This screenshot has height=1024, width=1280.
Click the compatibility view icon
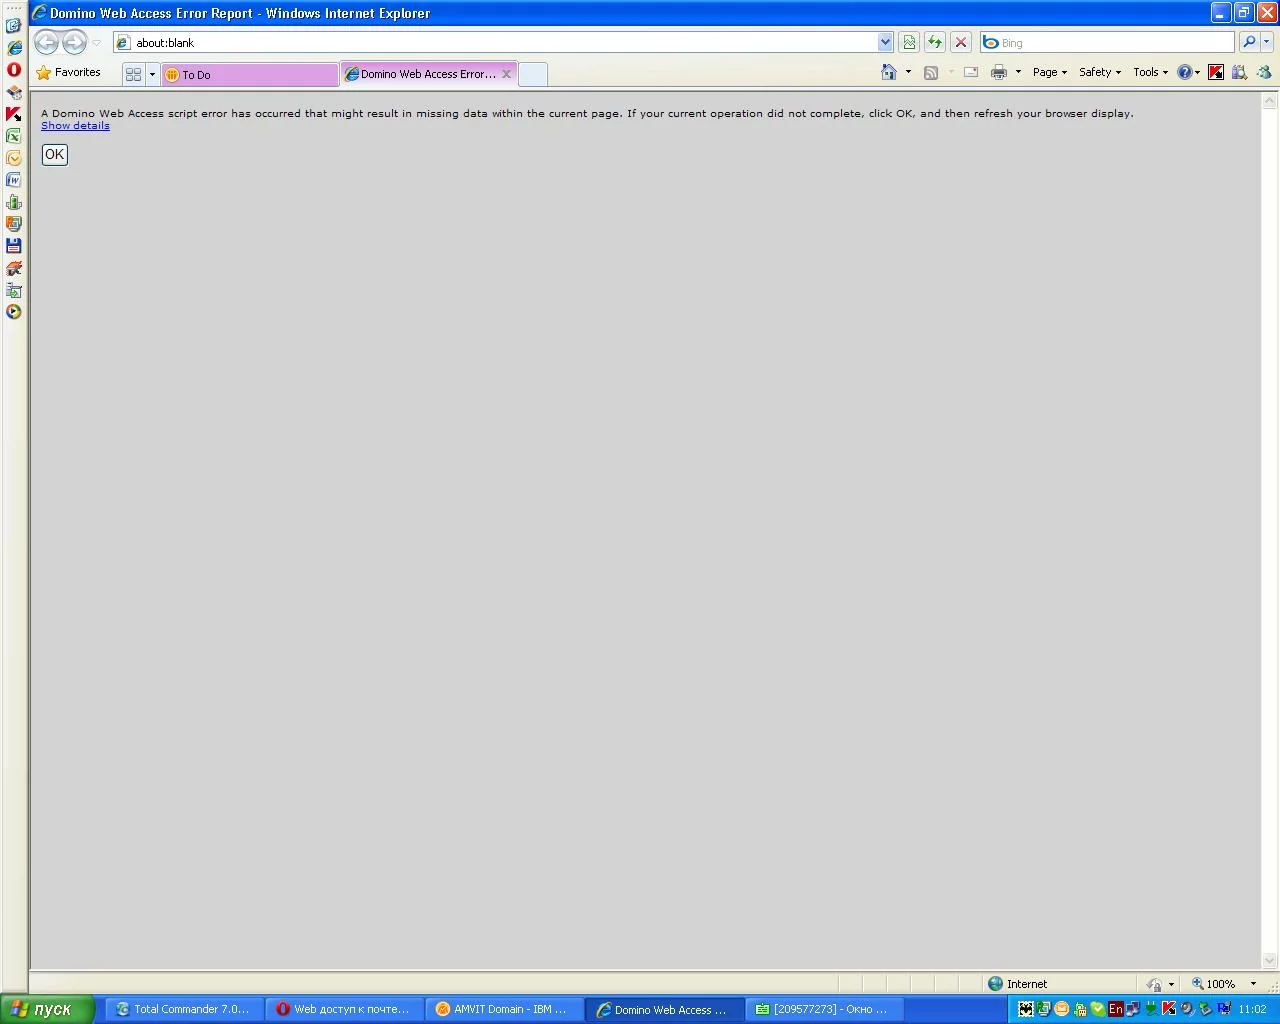(908, 42)
